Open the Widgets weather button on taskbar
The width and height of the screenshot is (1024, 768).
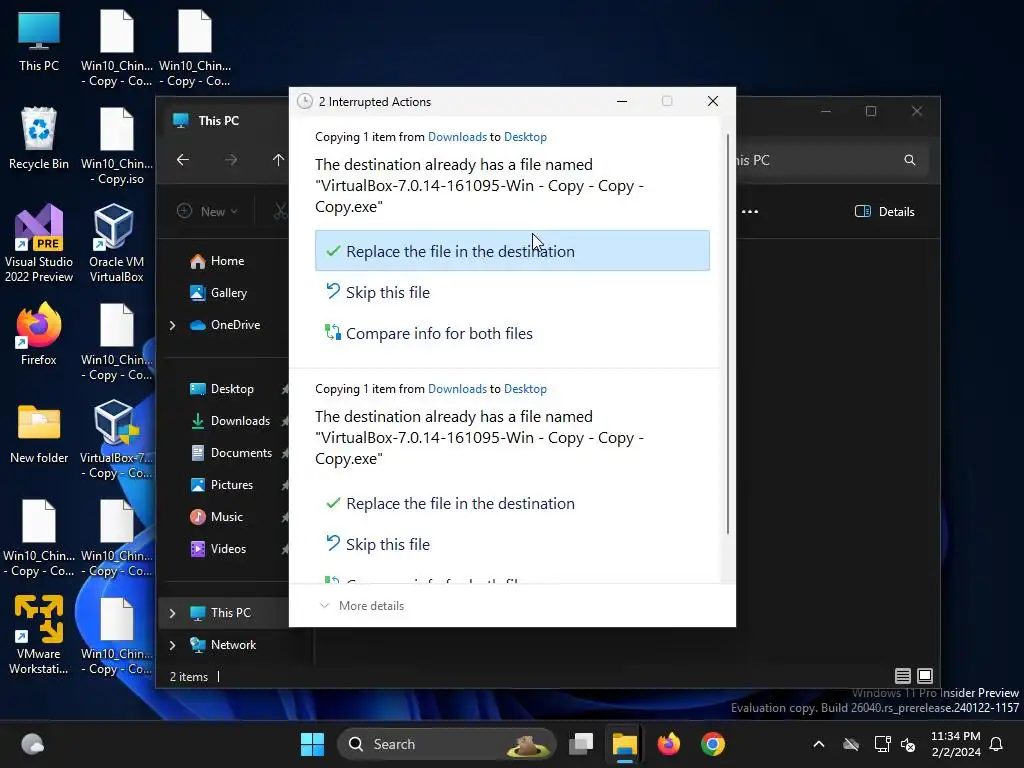(32, 744)
